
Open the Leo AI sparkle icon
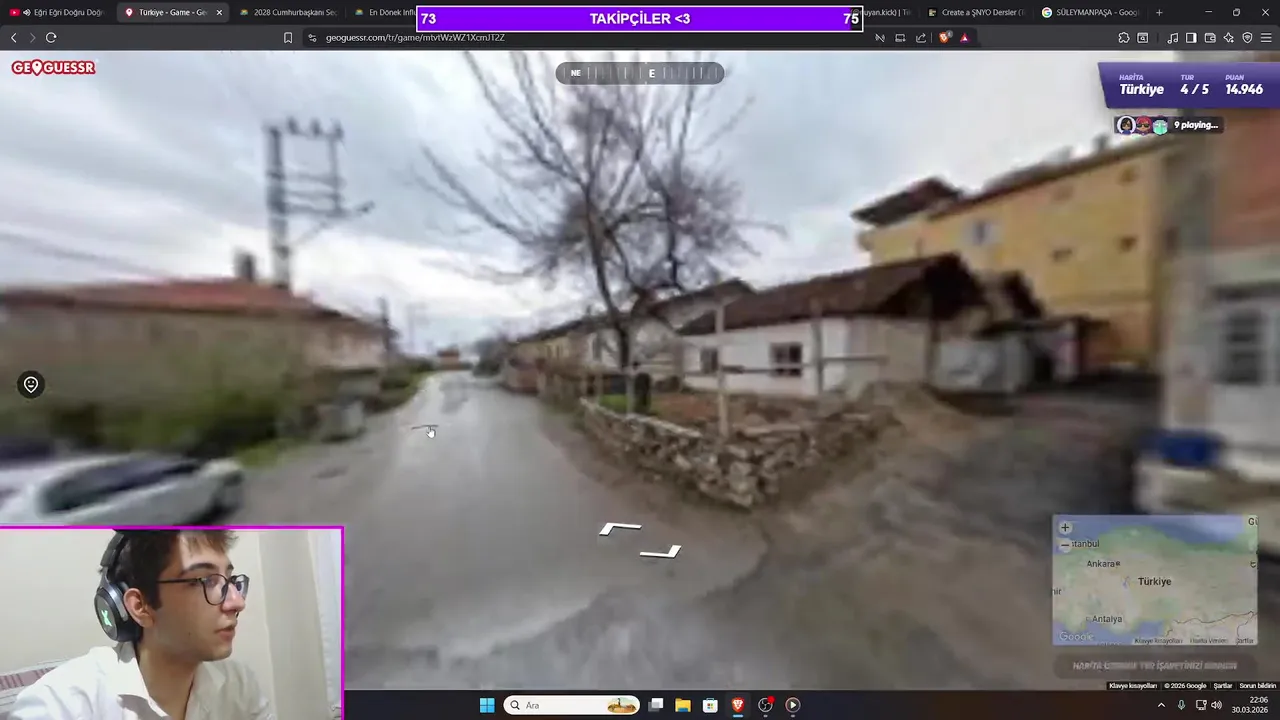click(1228, 38)
